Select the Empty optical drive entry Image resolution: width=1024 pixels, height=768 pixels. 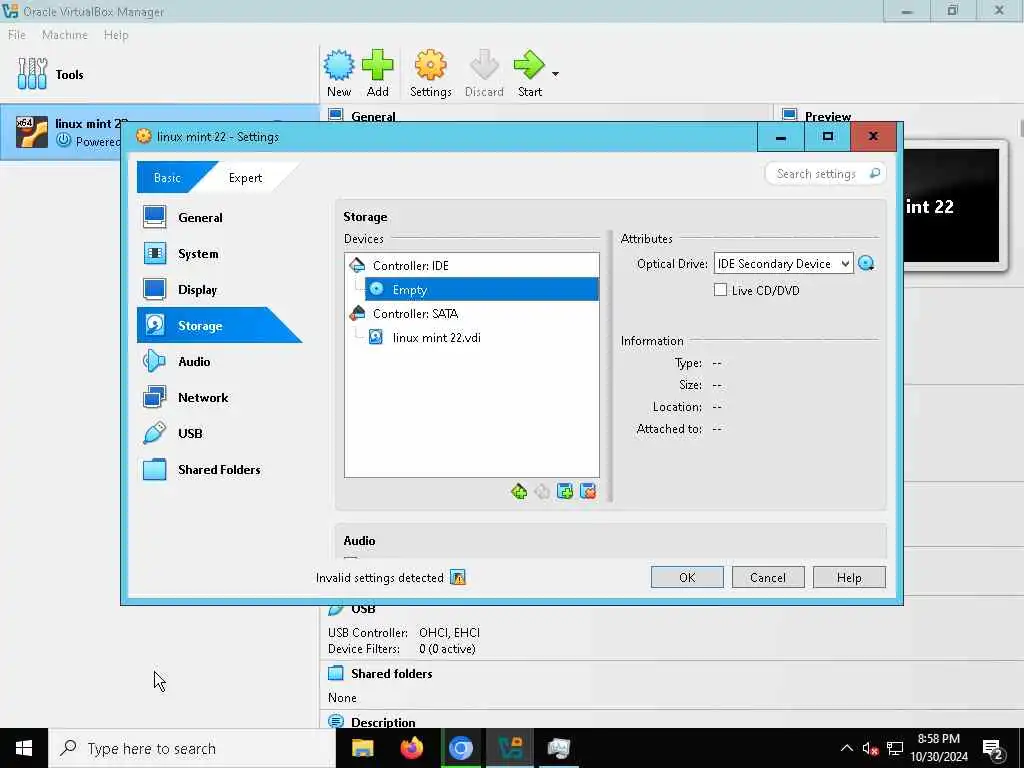[481, 289]
